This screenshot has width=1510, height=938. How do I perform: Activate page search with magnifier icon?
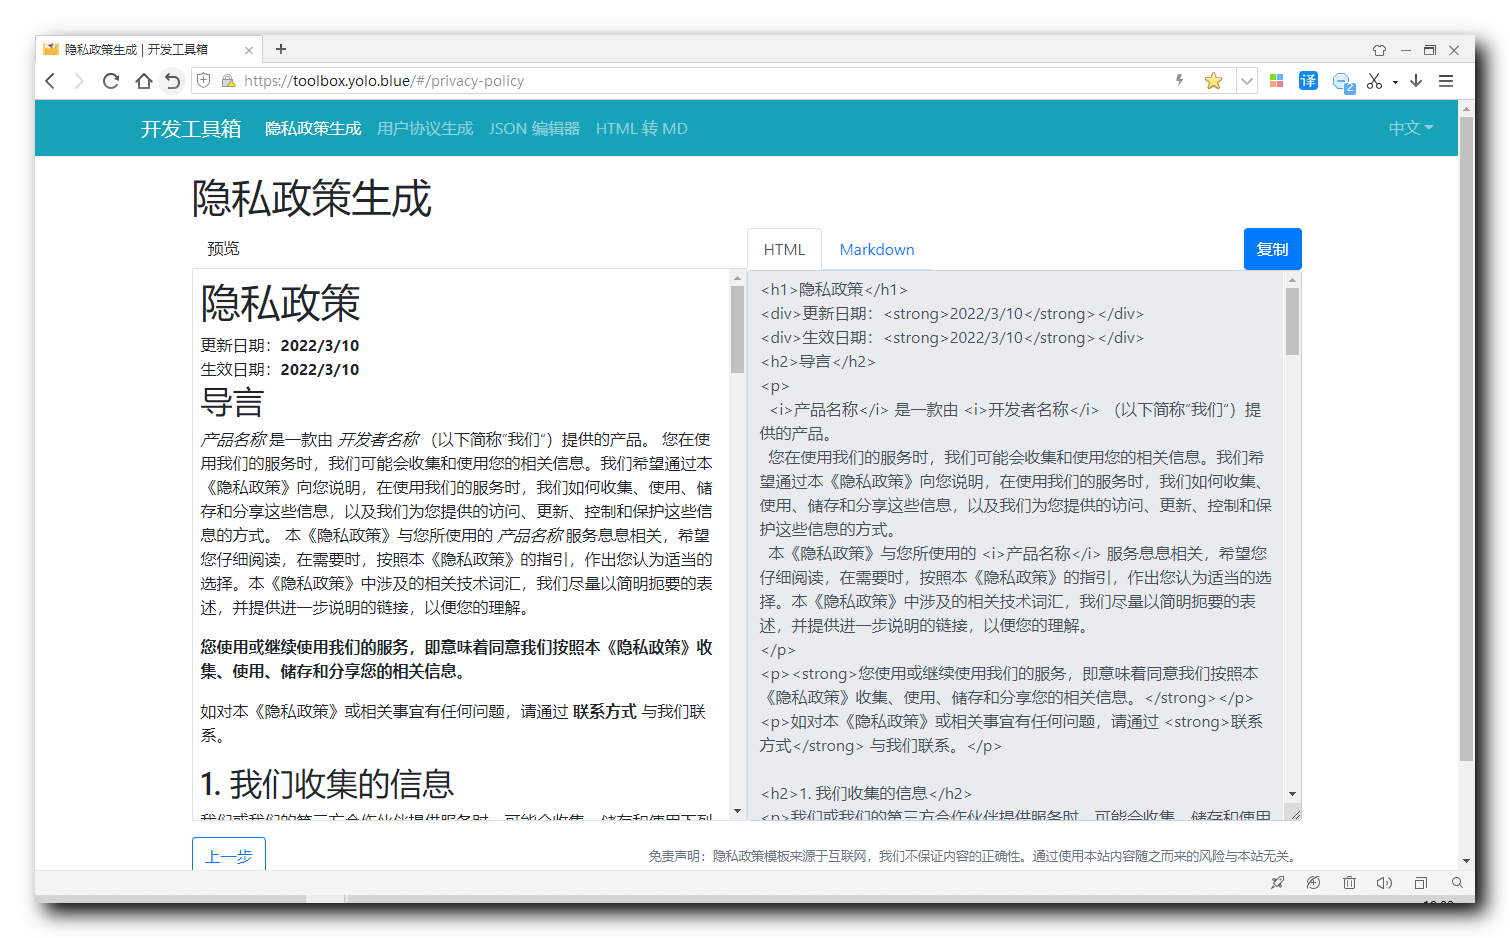pyautogui.click(x=1457, y=883)
